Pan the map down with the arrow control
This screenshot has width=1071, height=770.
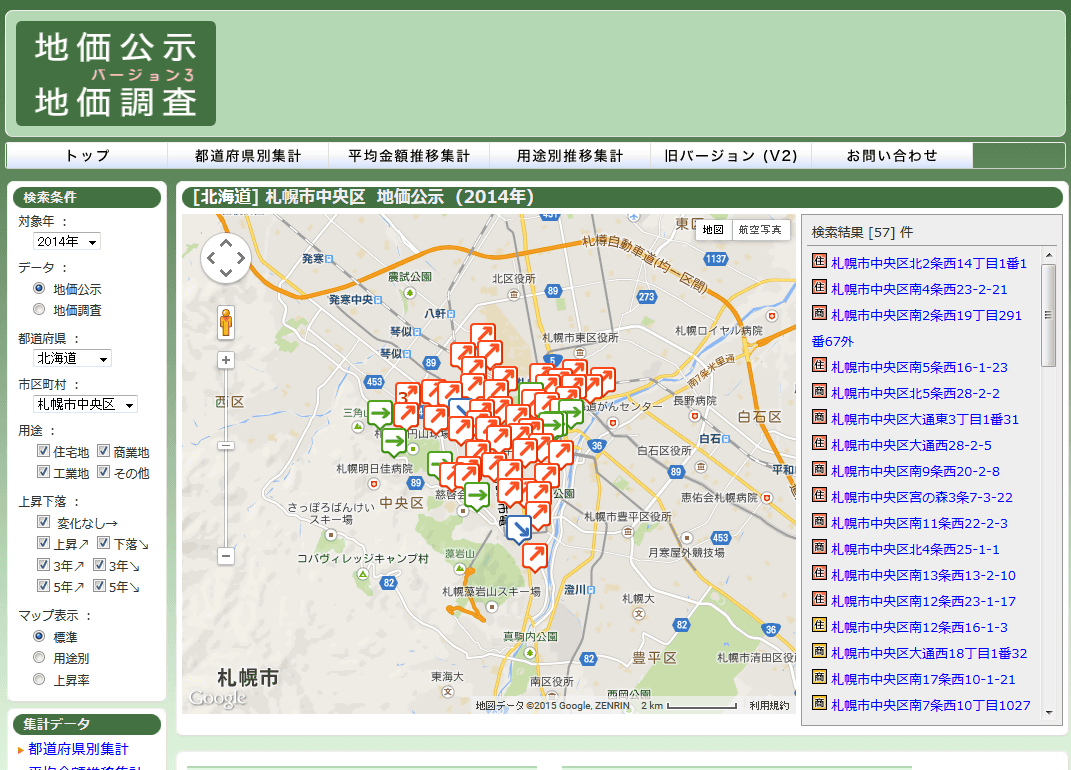pos(226,273)
